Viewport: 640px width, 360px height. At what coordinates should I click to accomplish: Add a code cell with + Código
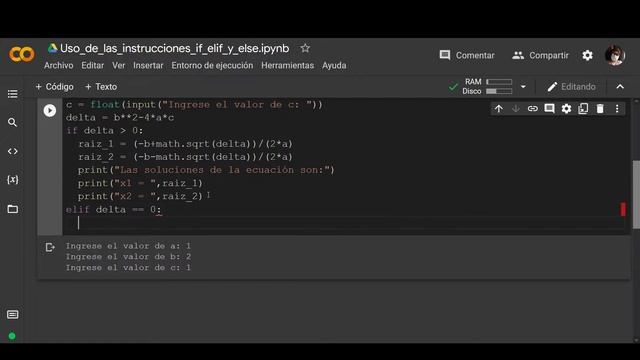pyautogui.click(x=55, y=87)
